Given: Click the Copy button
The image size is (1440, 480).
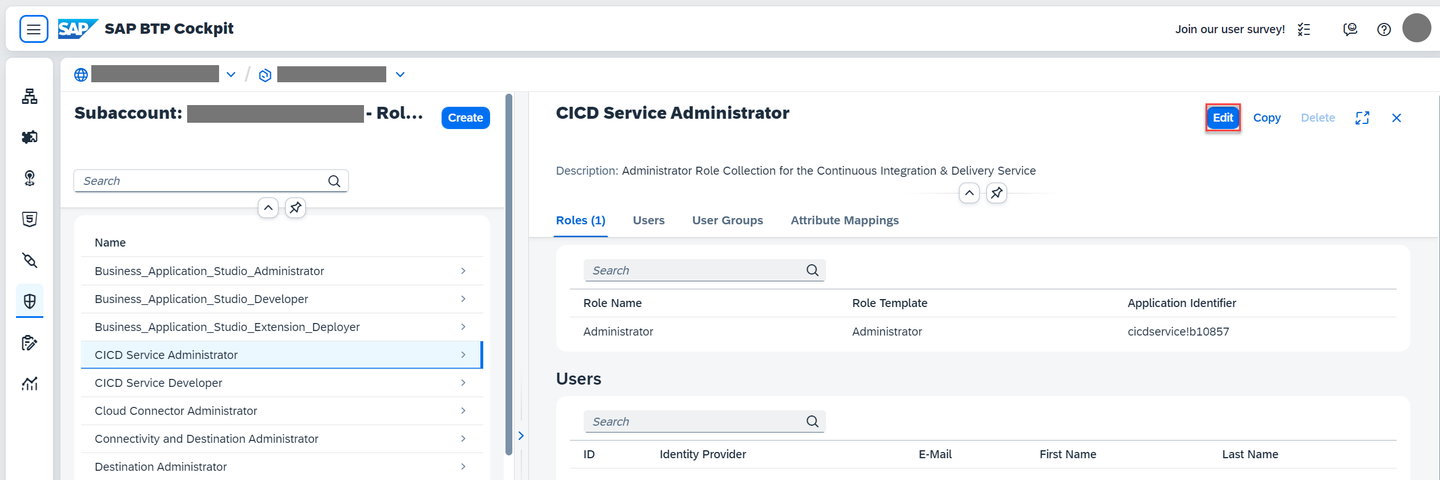Looking at the screenshot, I should pos(1267,118).
